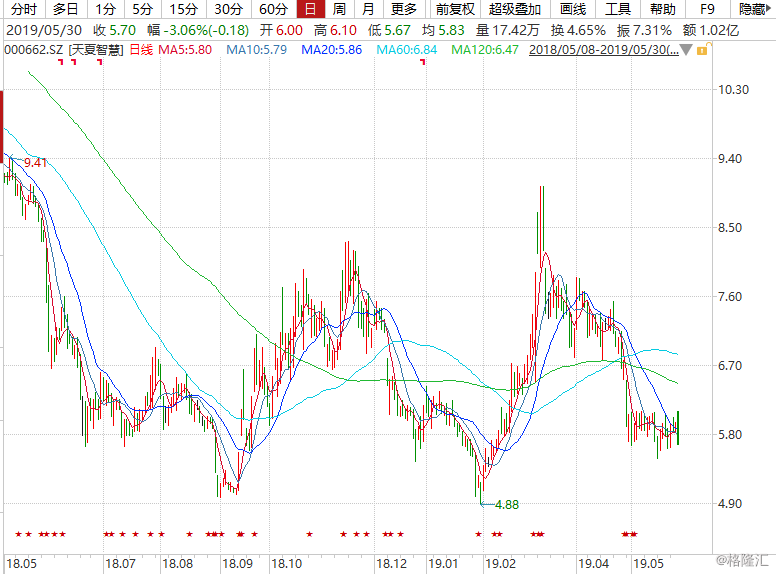Select the 5分 chart period
The width and height of the screenshot is (776, 574).
pyautogui.click(x=143, y=9)
